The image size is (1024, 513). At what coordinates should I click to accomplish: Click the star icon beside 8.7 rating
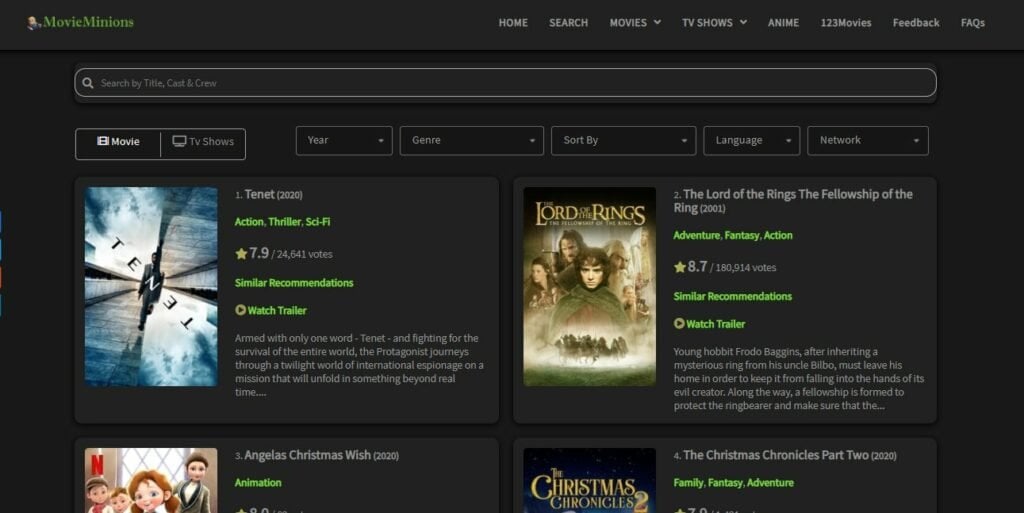coord(680,266)
